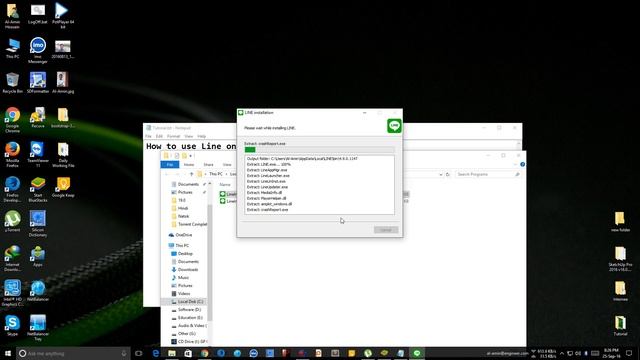This screenshot has height=360, width=640.
Task: Open the Windows Start menu
Action: click(8, 353)
